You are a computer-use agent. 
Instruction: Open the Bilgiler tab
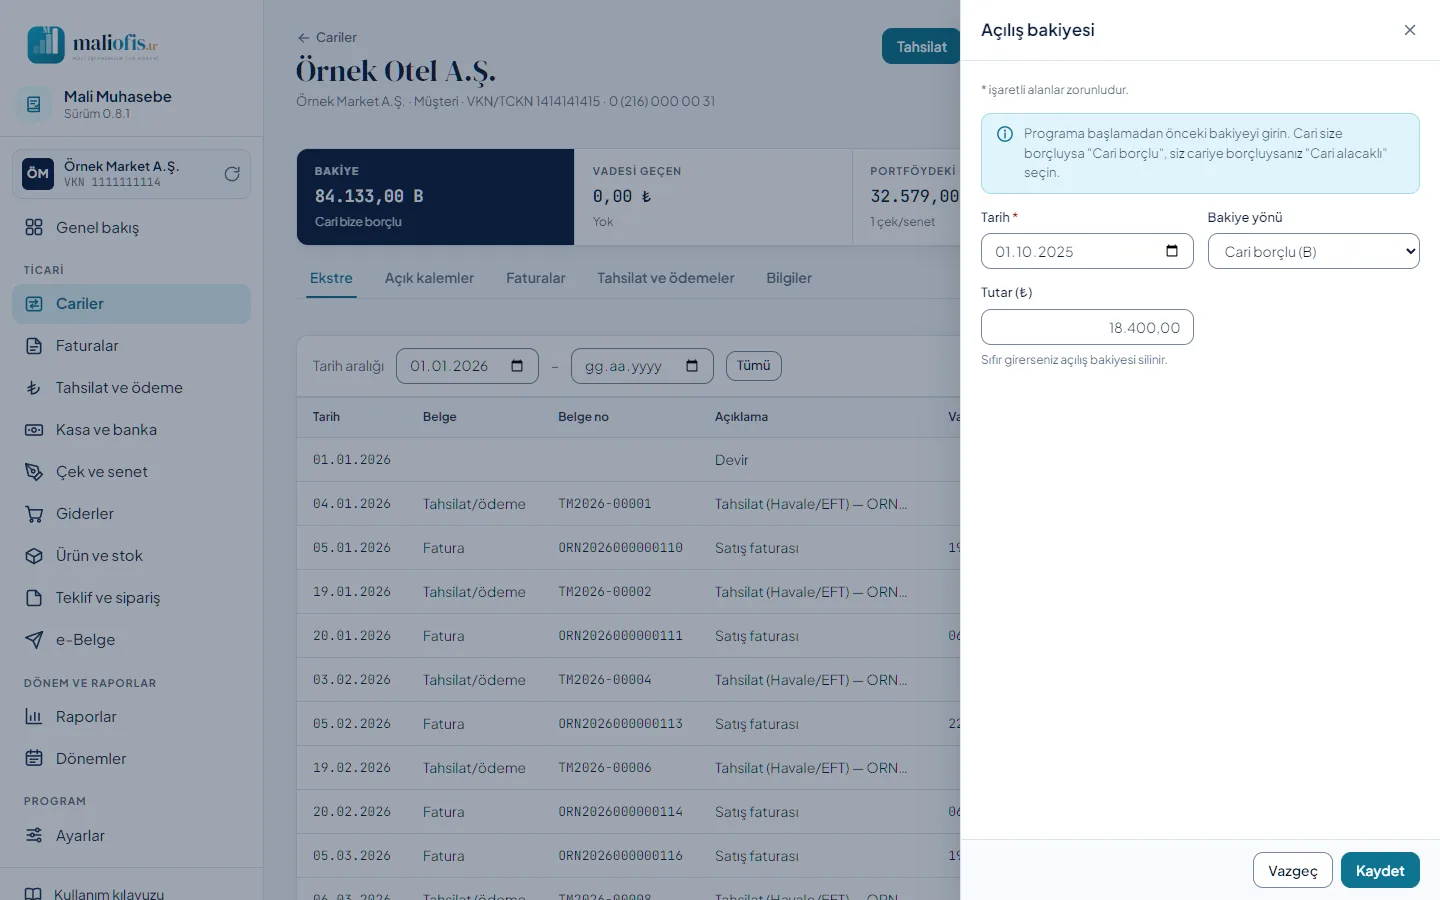coord(789,278)
